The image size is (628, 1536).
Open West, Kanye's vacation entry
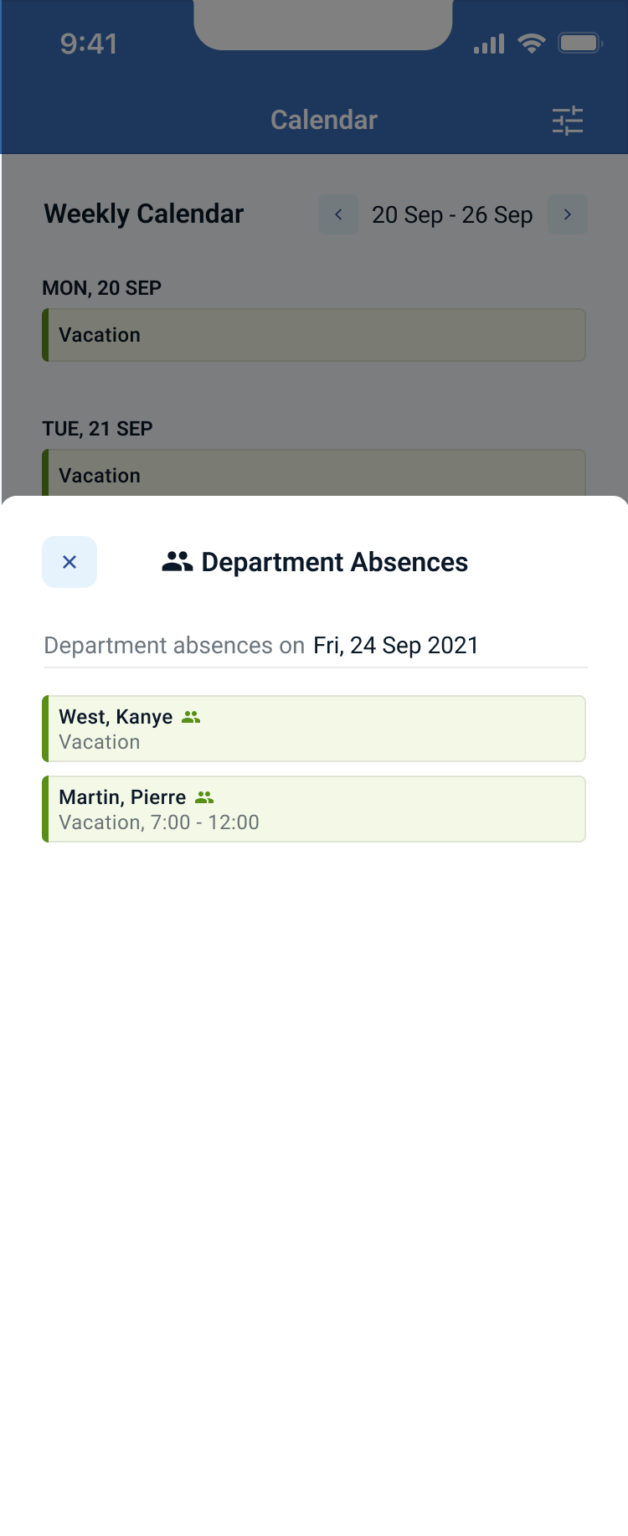click(x=314, y=728)
